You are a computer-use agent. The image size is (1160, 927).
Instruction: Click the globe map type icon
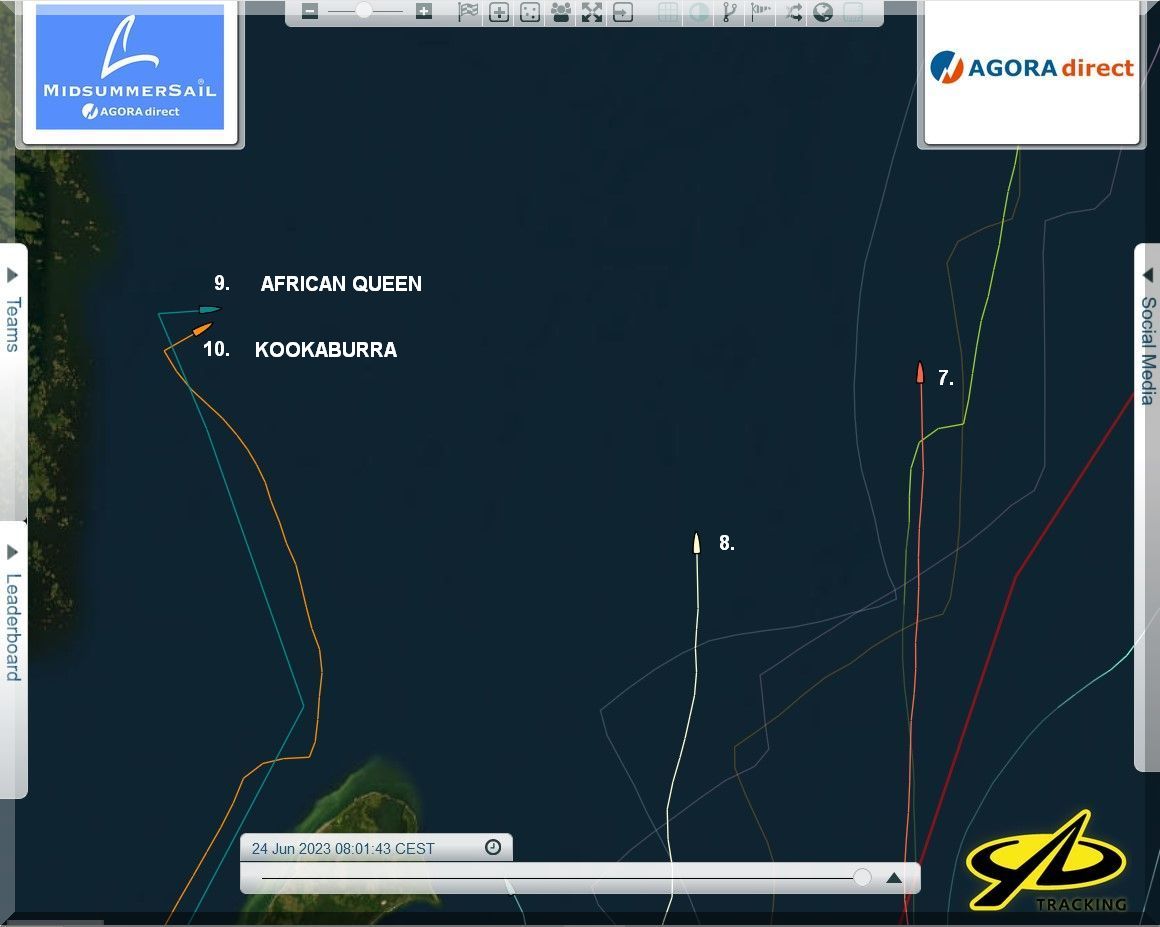823,12
